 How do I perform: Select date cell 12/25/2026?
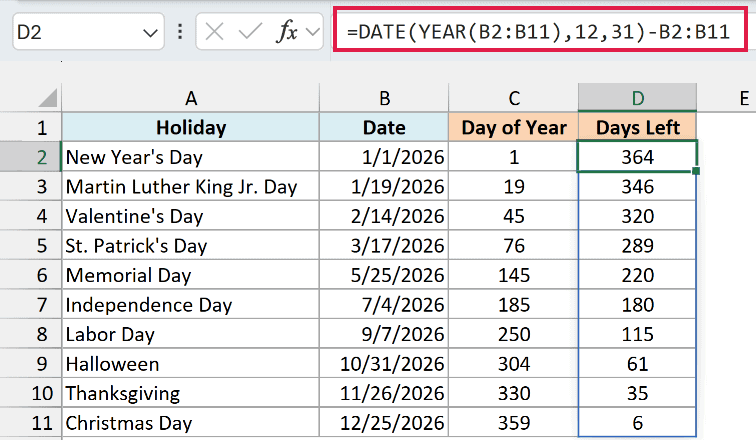[384, 423]
